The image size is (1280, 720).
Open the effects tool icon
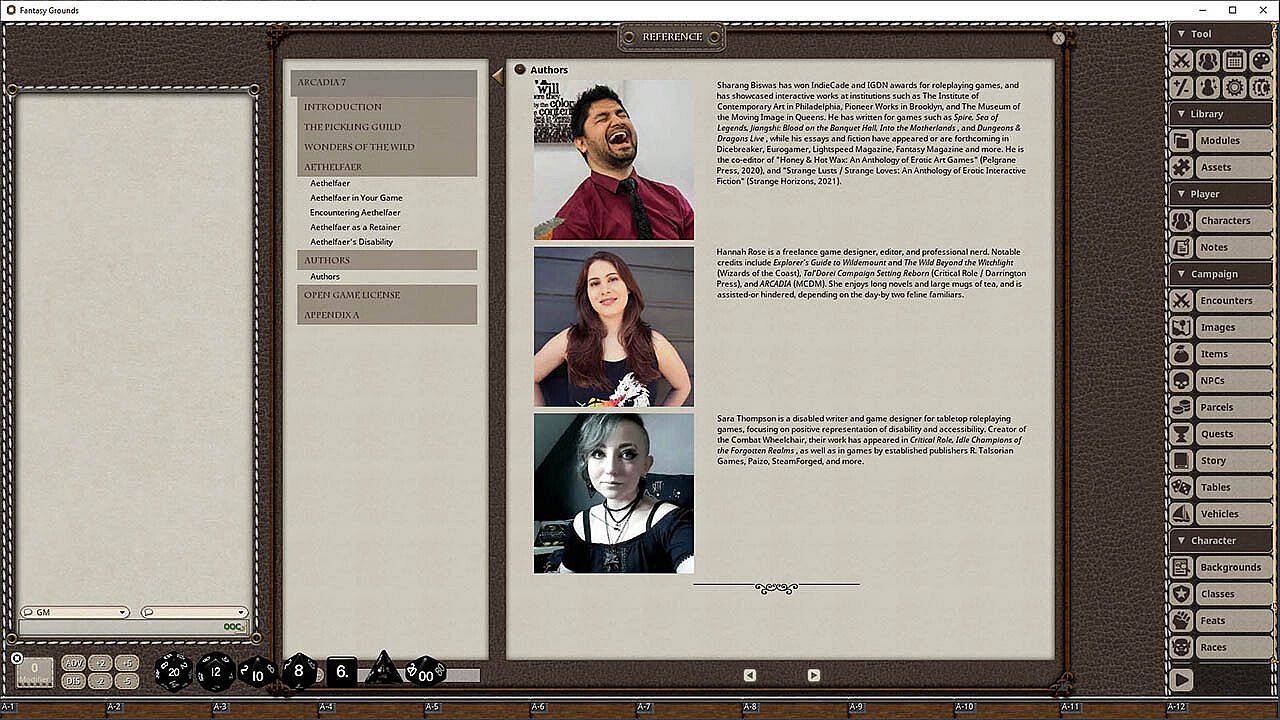[x=1208, y=87]
